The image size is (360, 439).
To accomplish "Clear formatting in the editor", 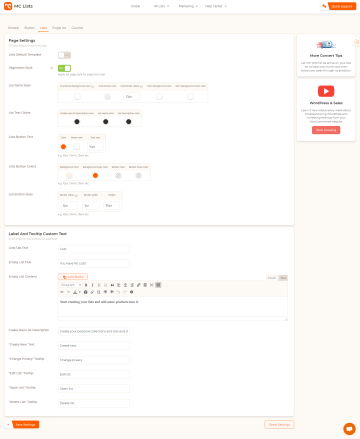I will (x=92, y=292).
